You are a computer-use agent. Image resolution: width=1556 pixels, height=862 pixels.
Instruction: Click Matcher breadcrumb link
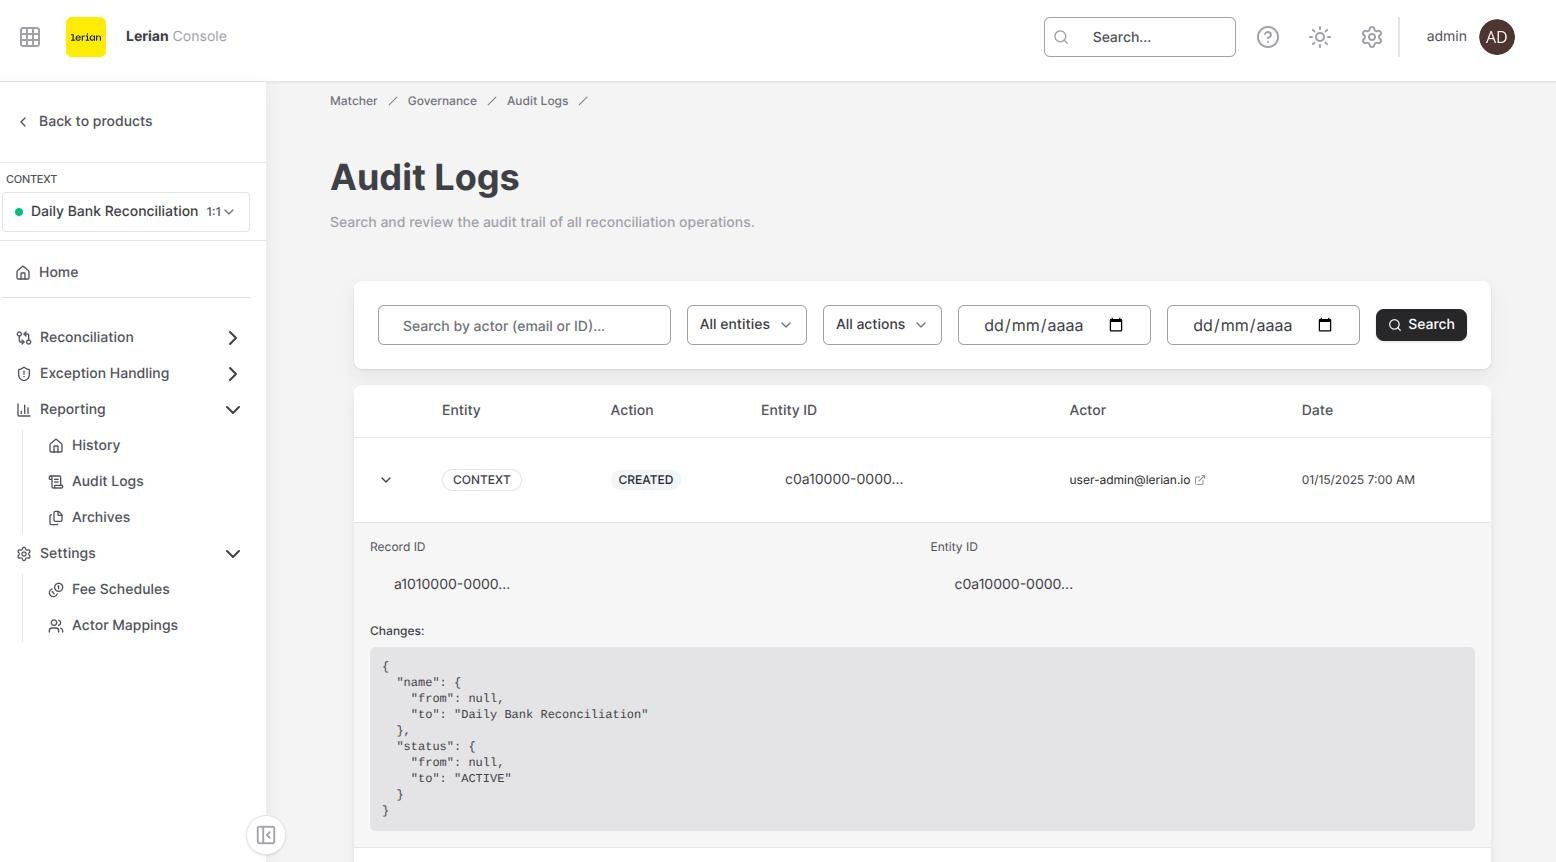(354, 101)
